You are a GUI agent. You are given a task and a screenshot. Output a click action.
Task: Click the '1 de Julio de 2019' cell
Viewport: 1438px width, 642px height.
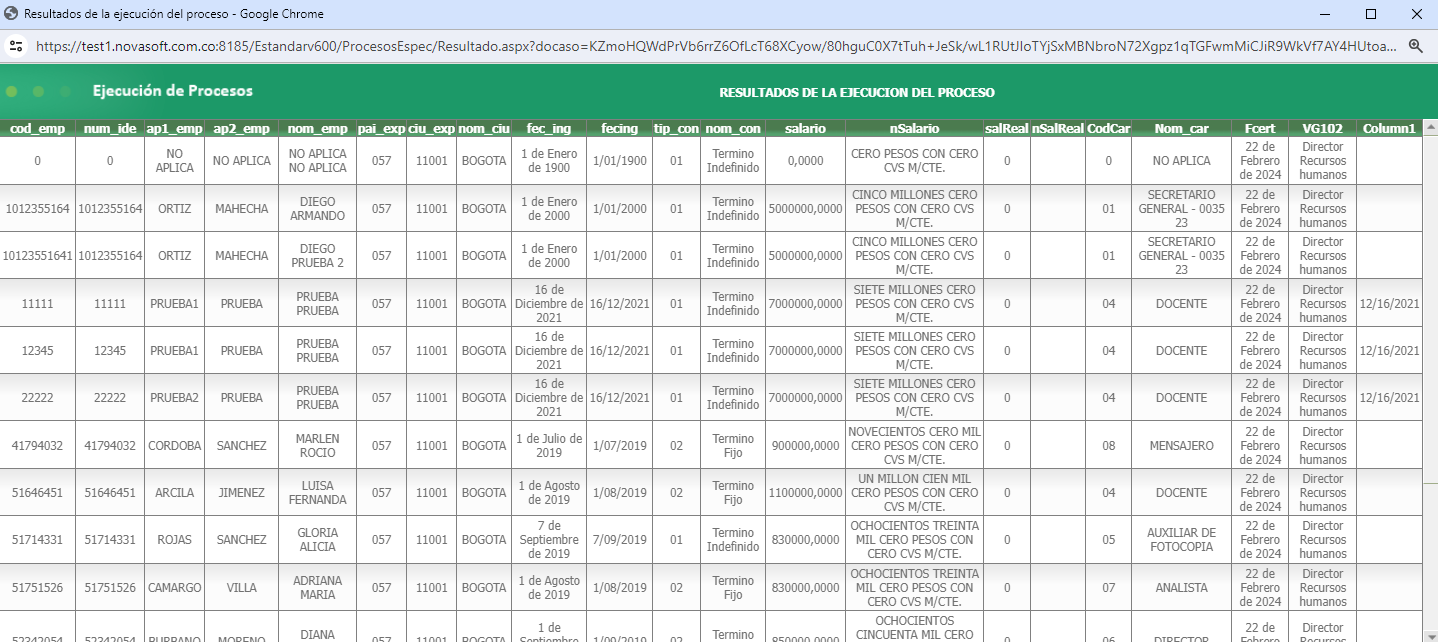[549, 446]
